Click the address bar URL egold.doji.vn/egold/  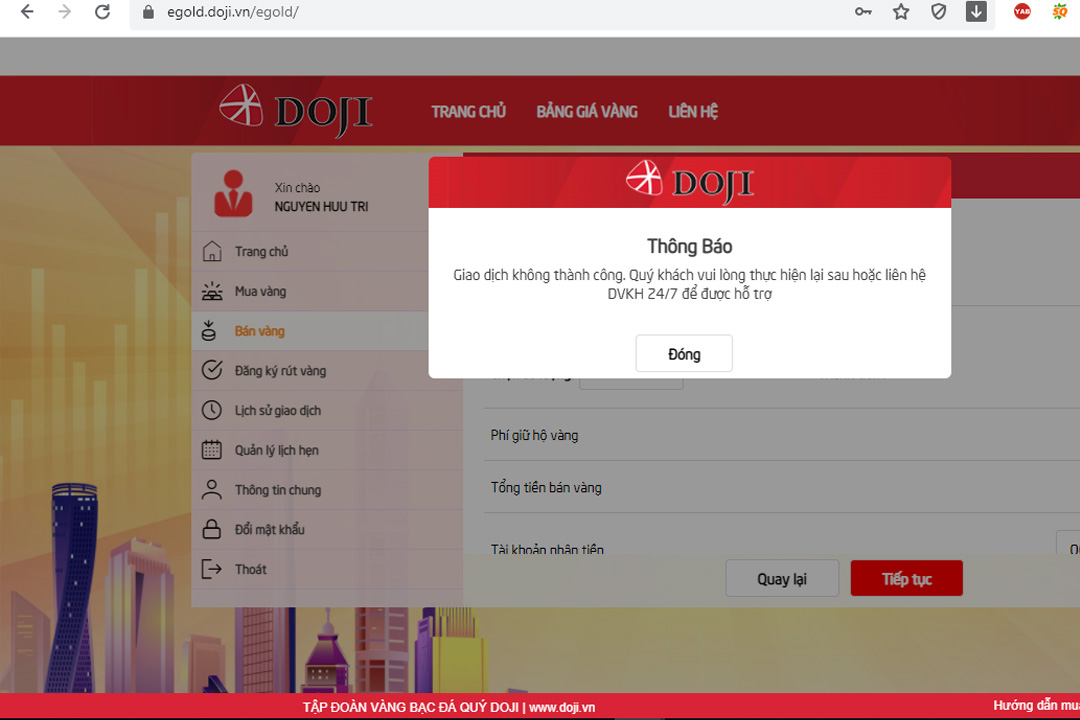pos(233,12)
